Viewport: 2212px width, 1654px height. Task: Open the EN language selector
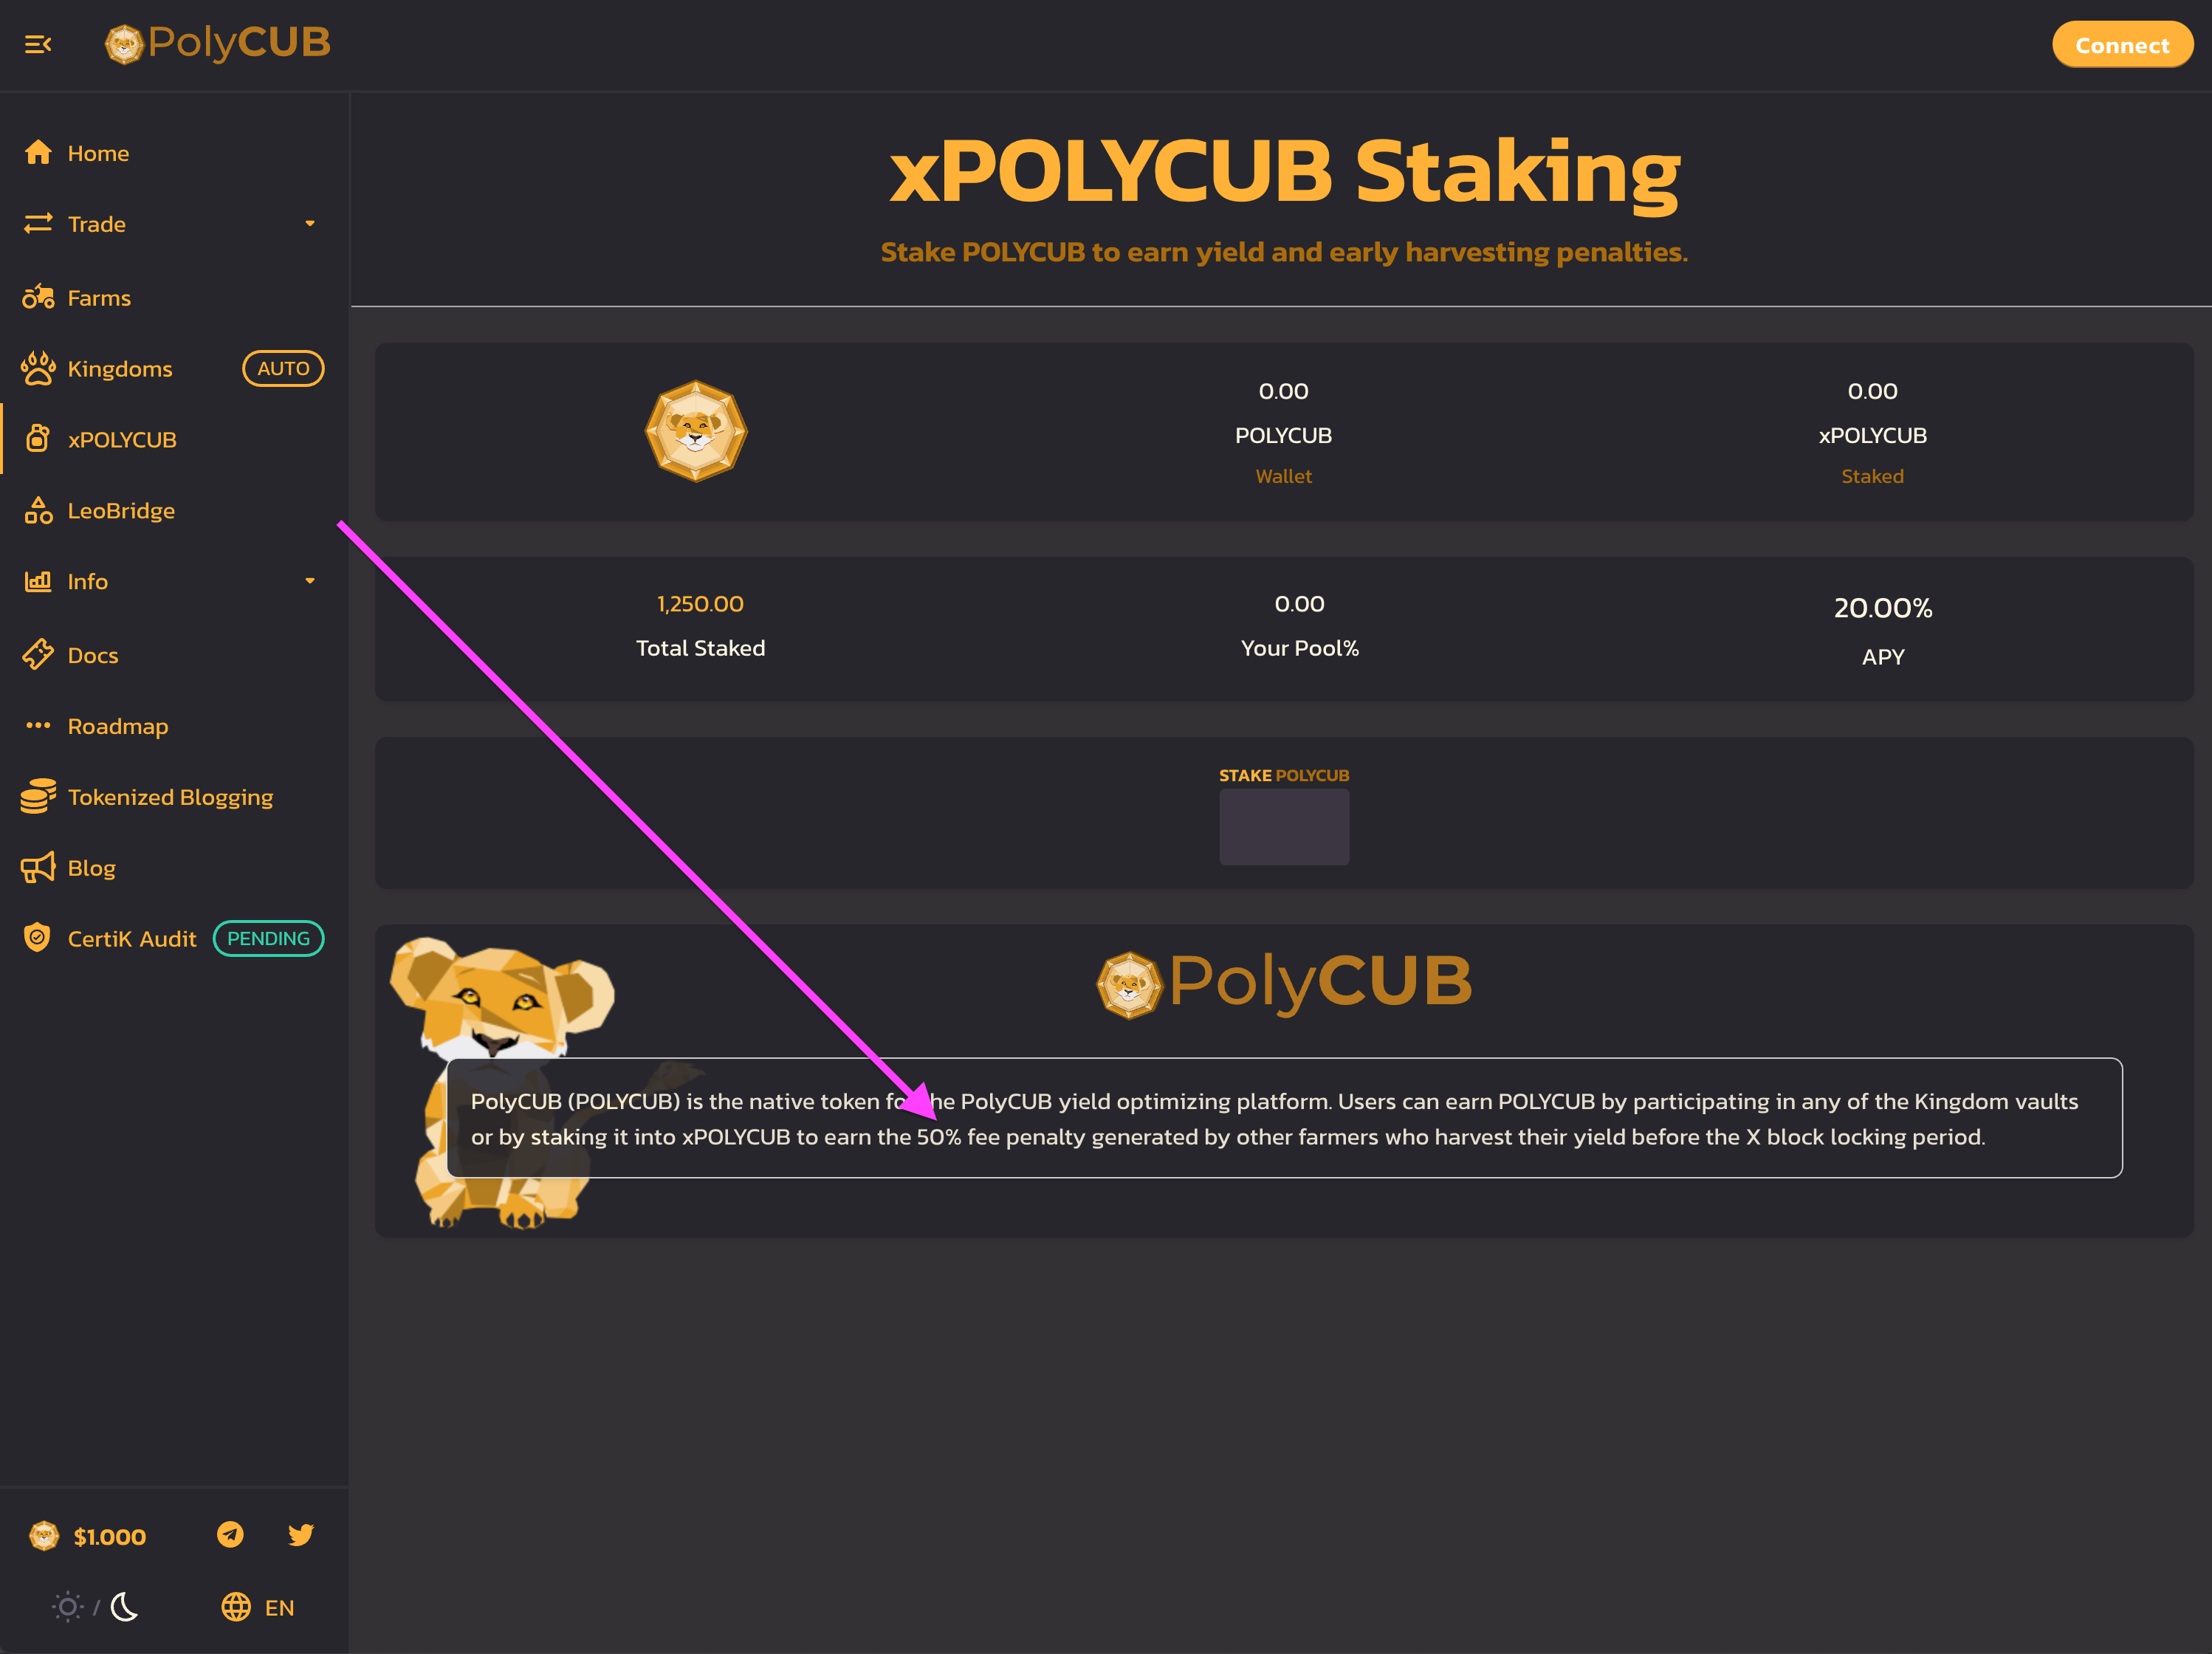[279, 1608]
